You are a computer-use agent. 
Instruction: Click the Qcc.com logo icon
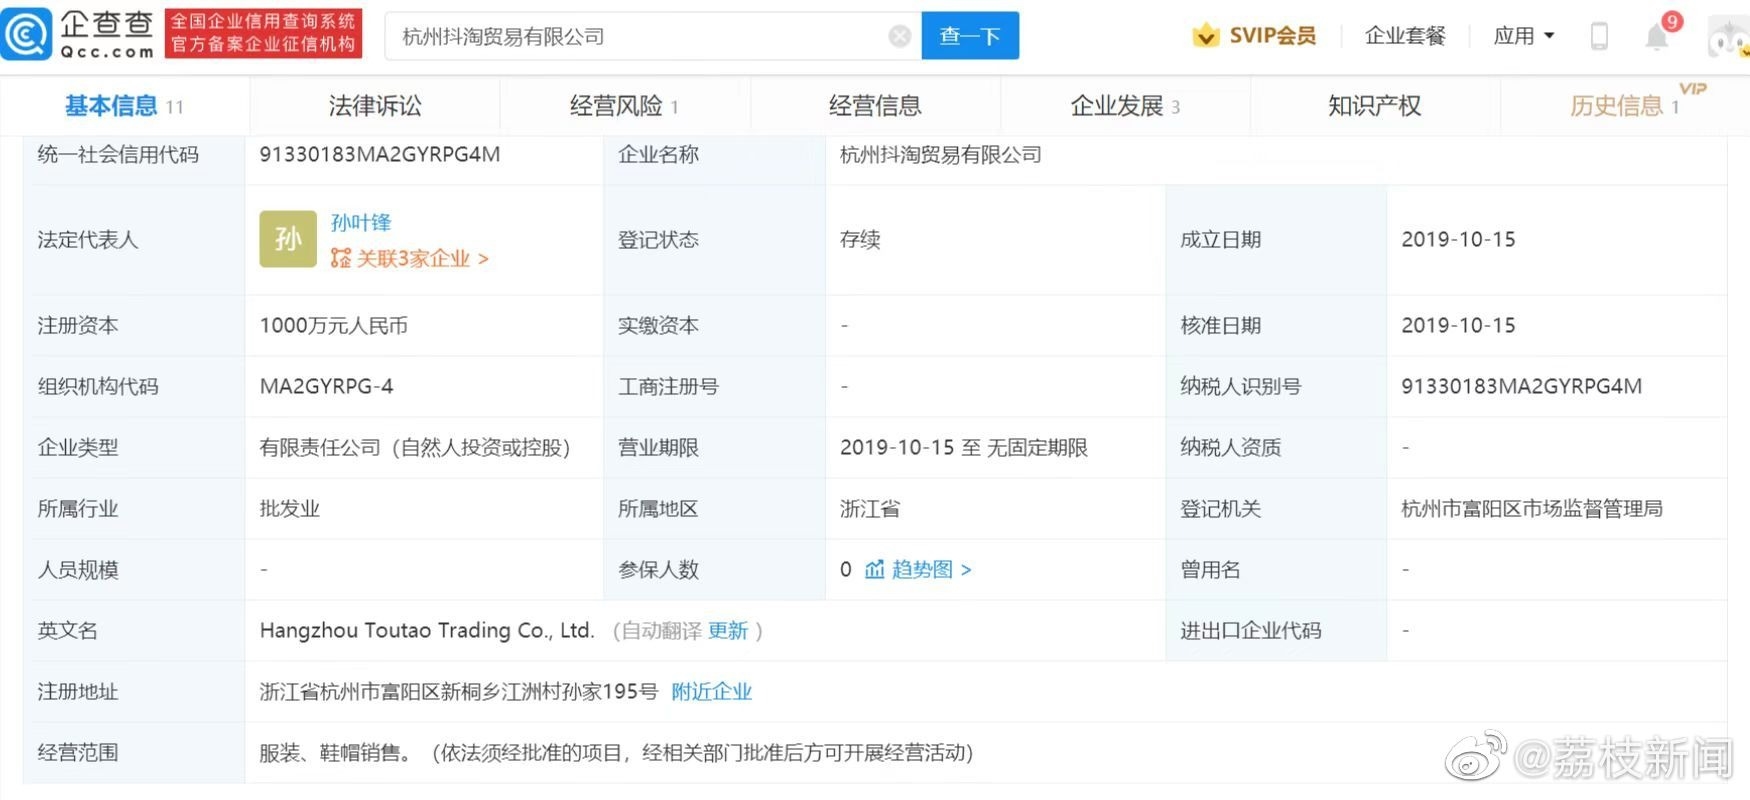coord(27,35)
